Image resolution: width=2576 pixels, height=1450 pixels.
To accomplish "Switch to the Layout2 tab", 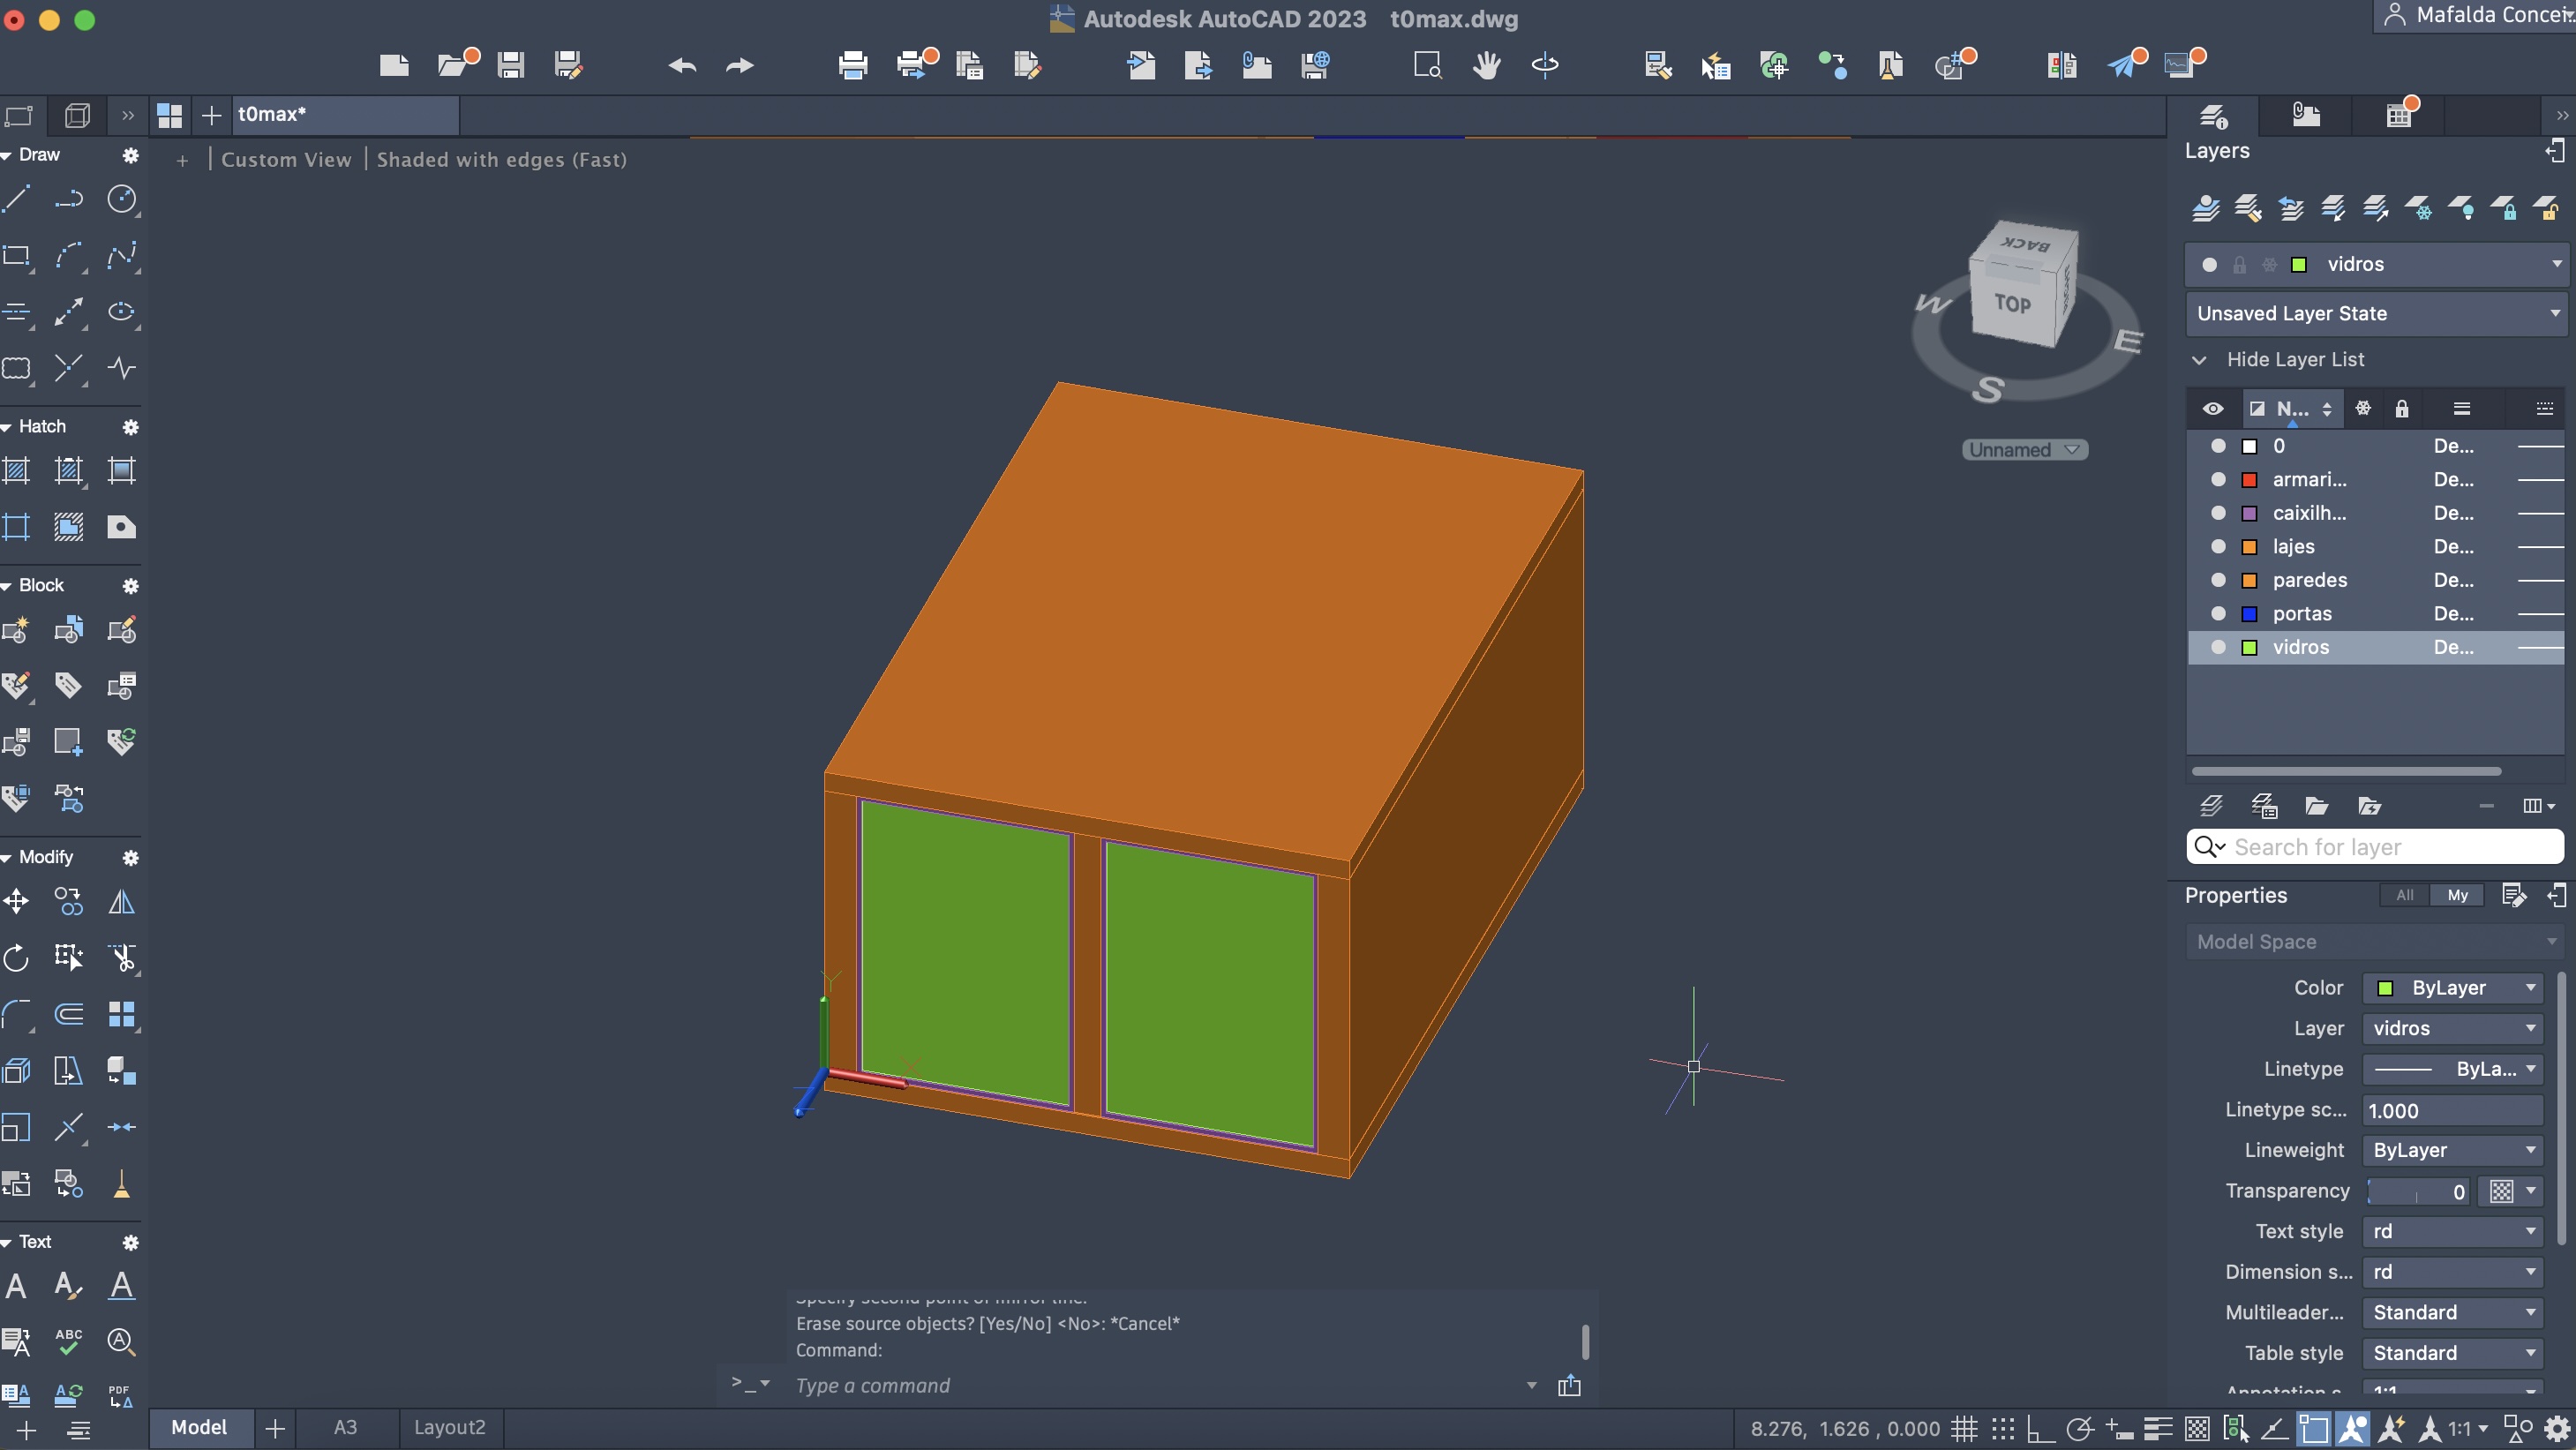I will point(449,1427).
